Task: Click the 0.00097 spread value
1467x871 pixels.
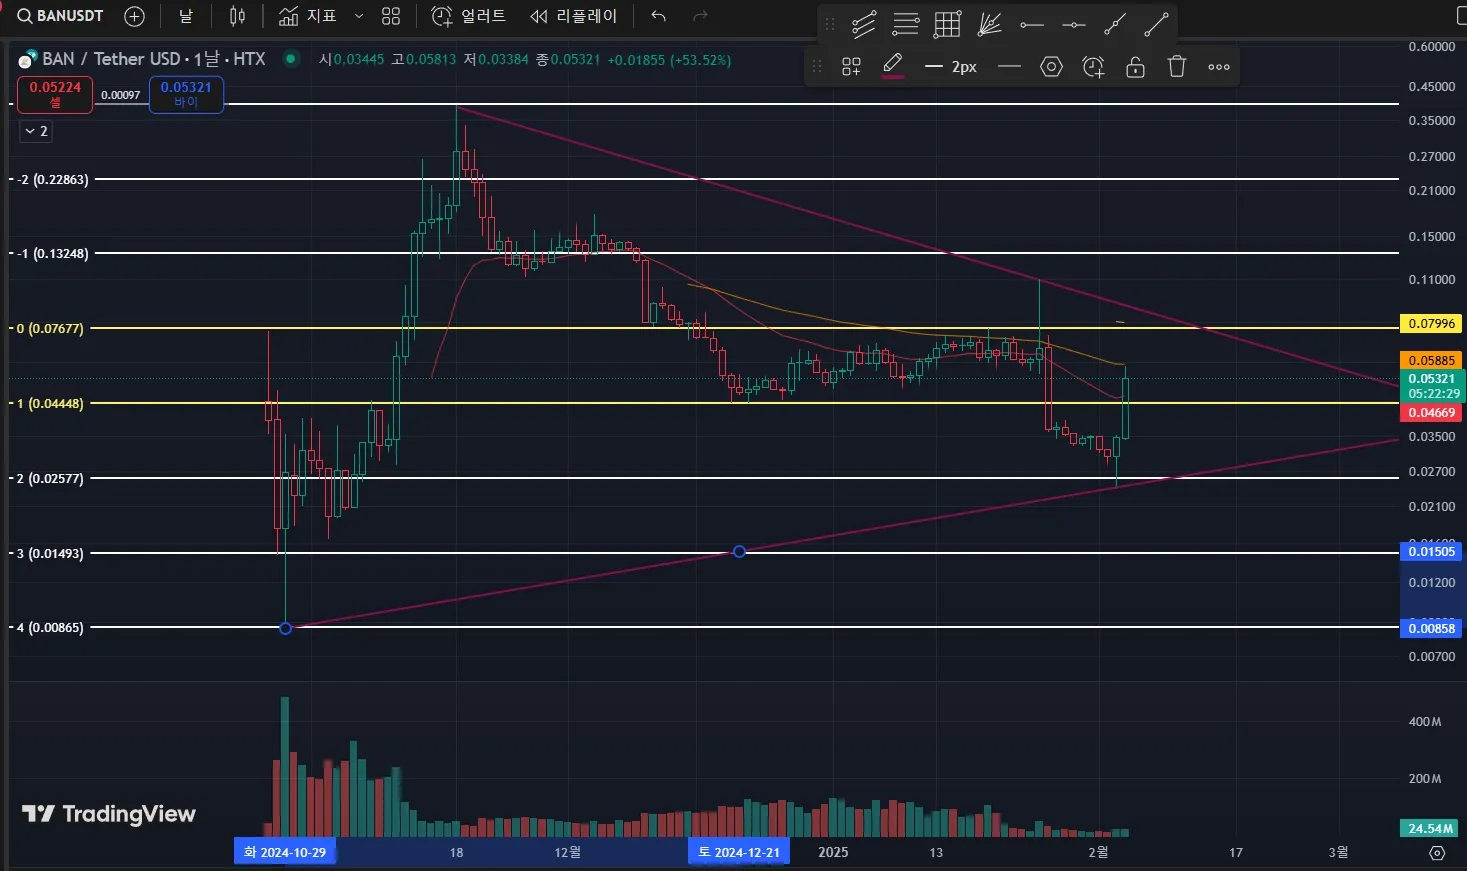Action: coord(121,95)
